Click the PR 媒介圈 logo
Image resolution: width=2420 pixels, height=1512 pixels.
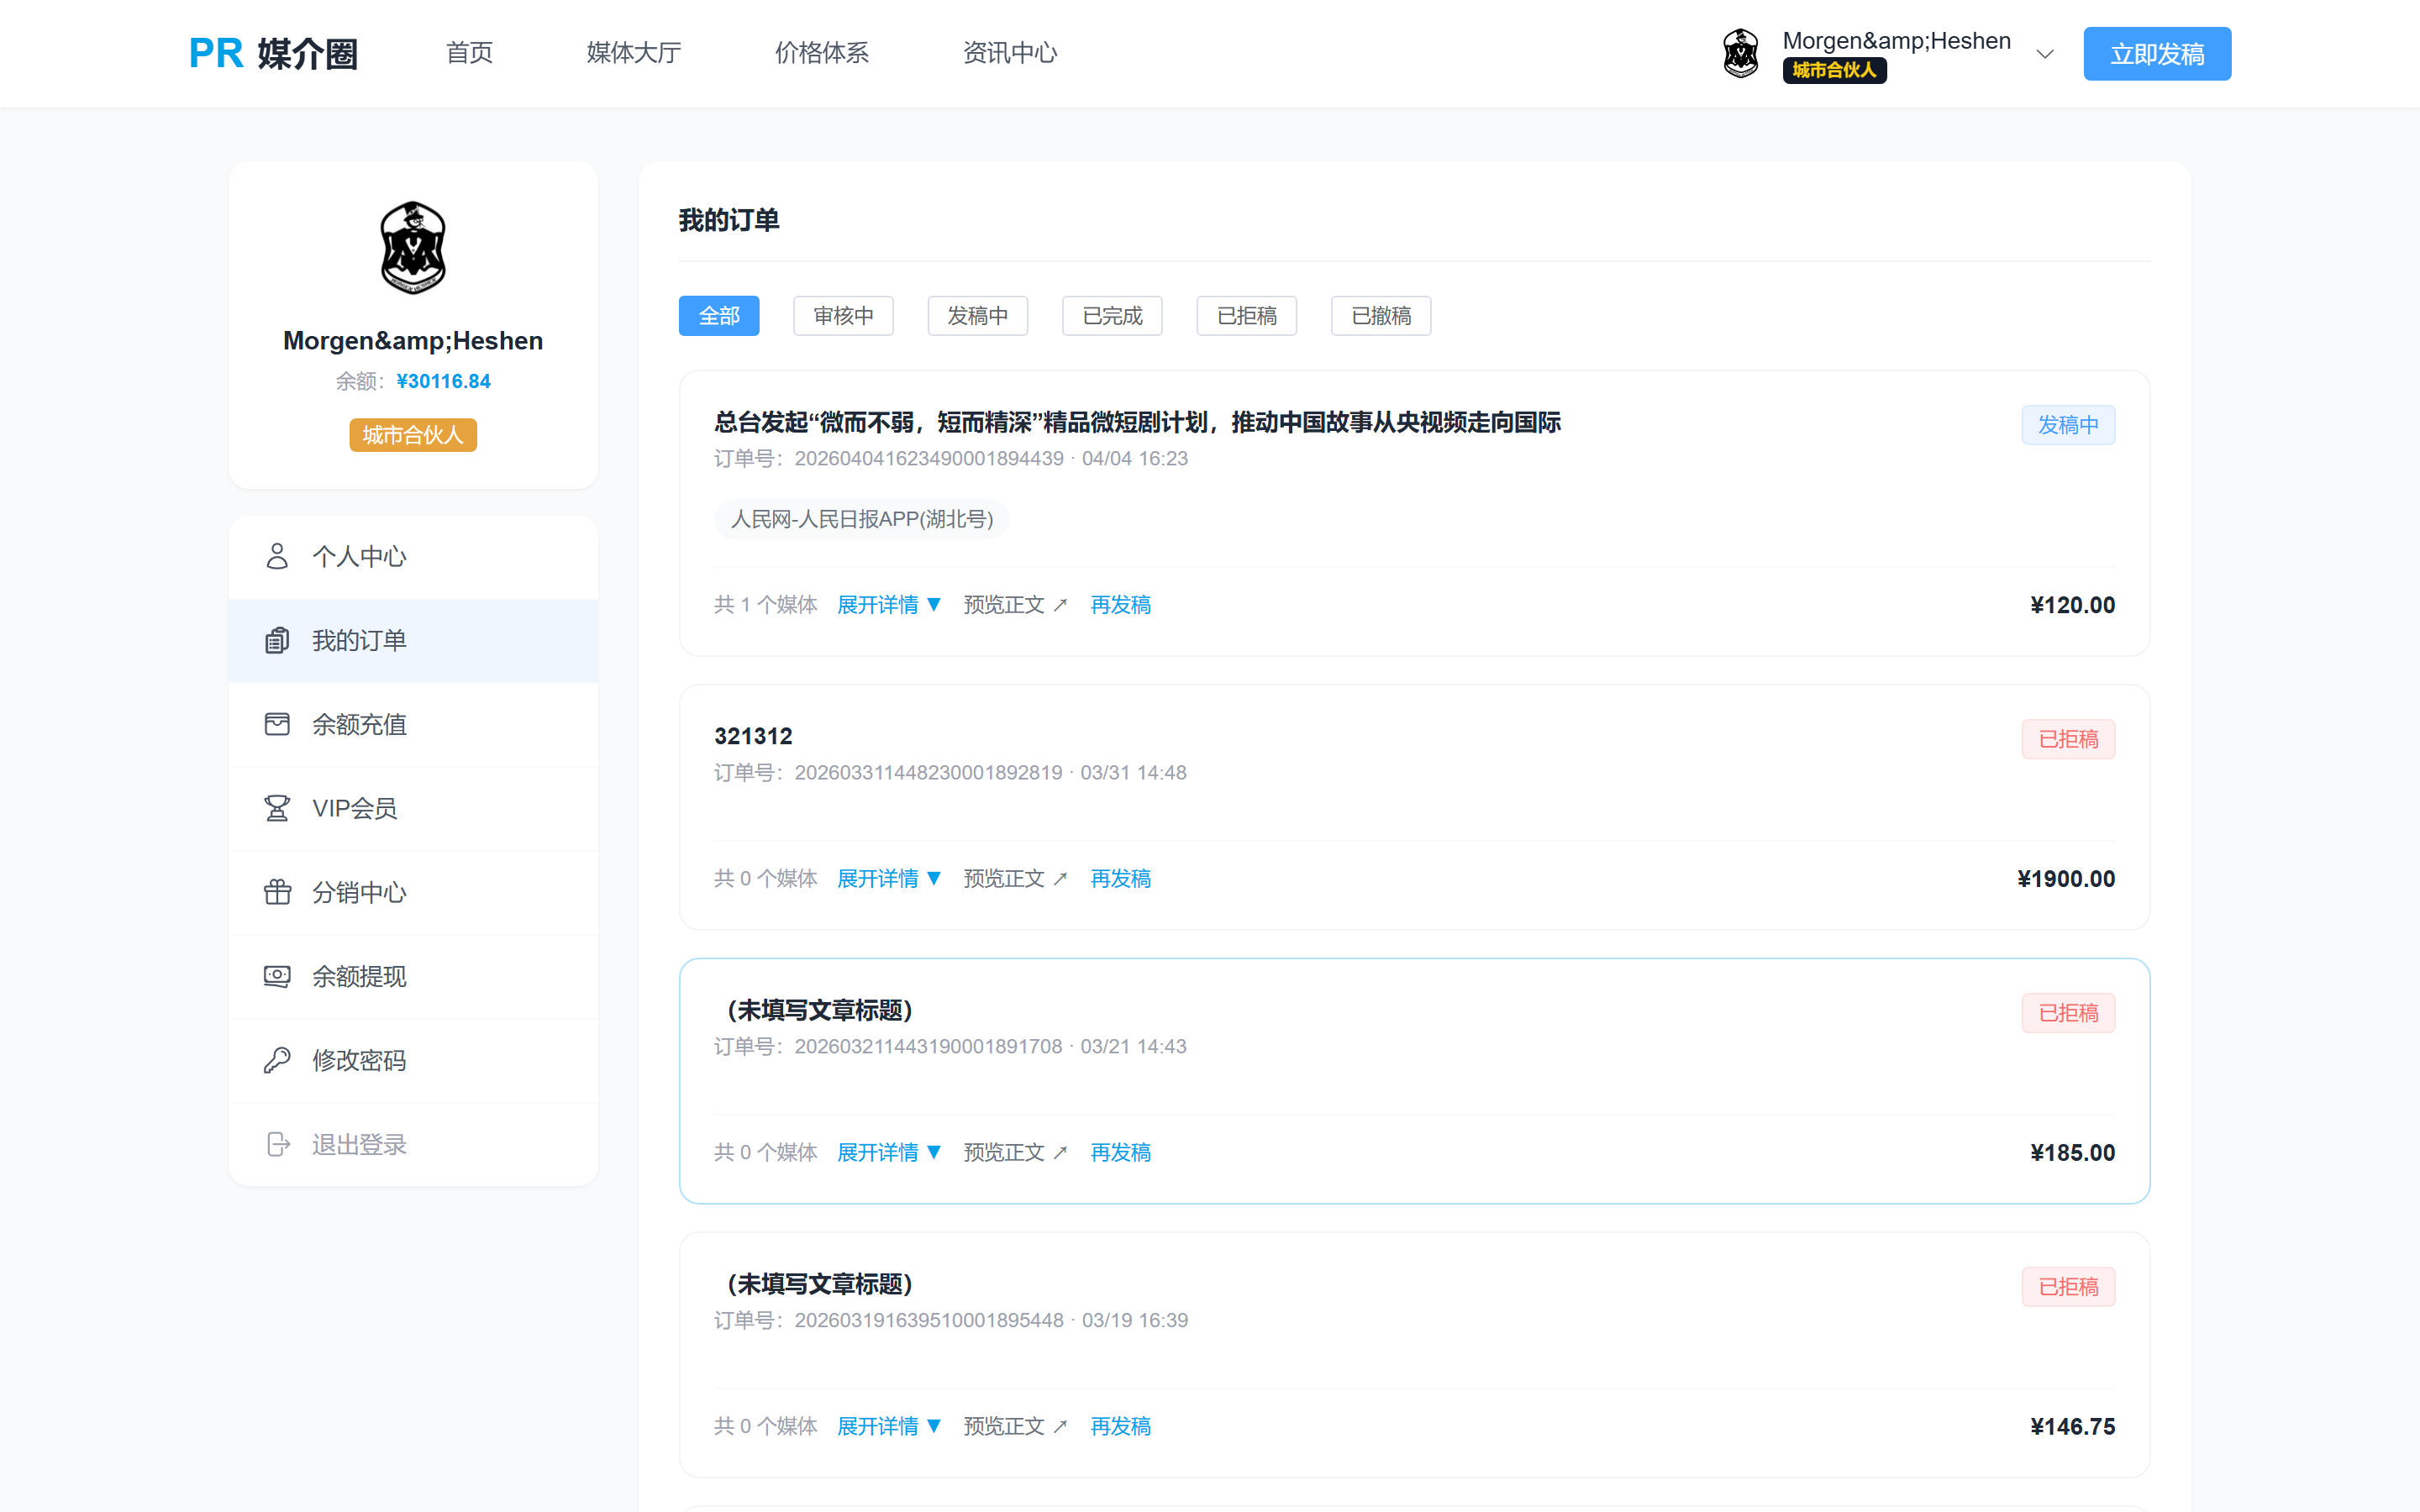(273, 53)
